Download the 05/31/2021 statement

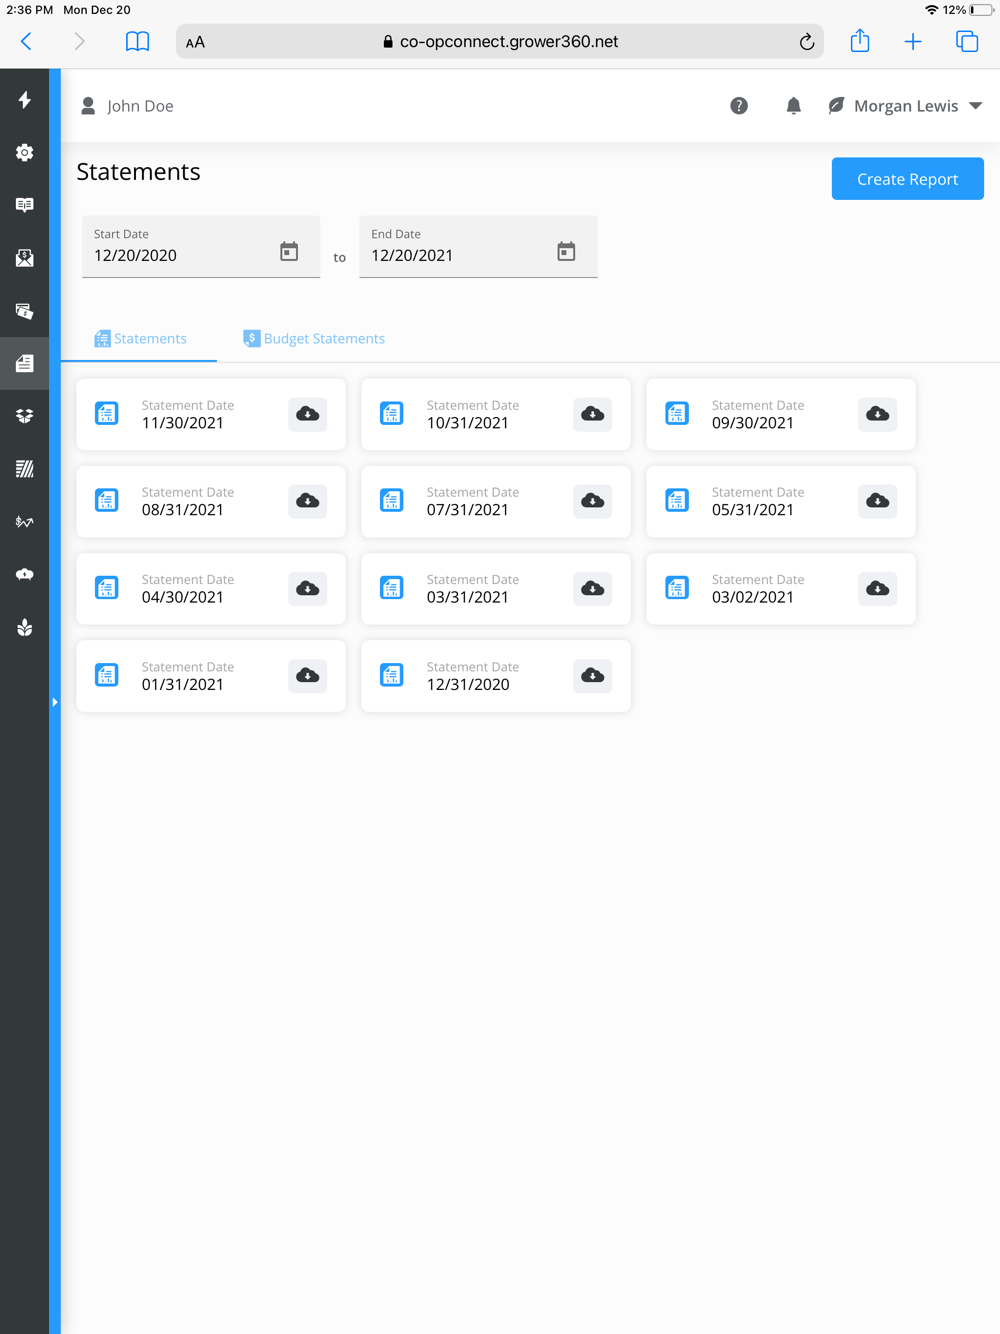[x=877, y=501]
